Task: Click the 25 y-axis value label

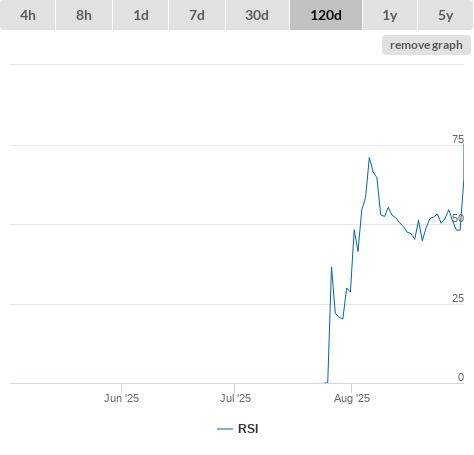Action: [458, 298]
